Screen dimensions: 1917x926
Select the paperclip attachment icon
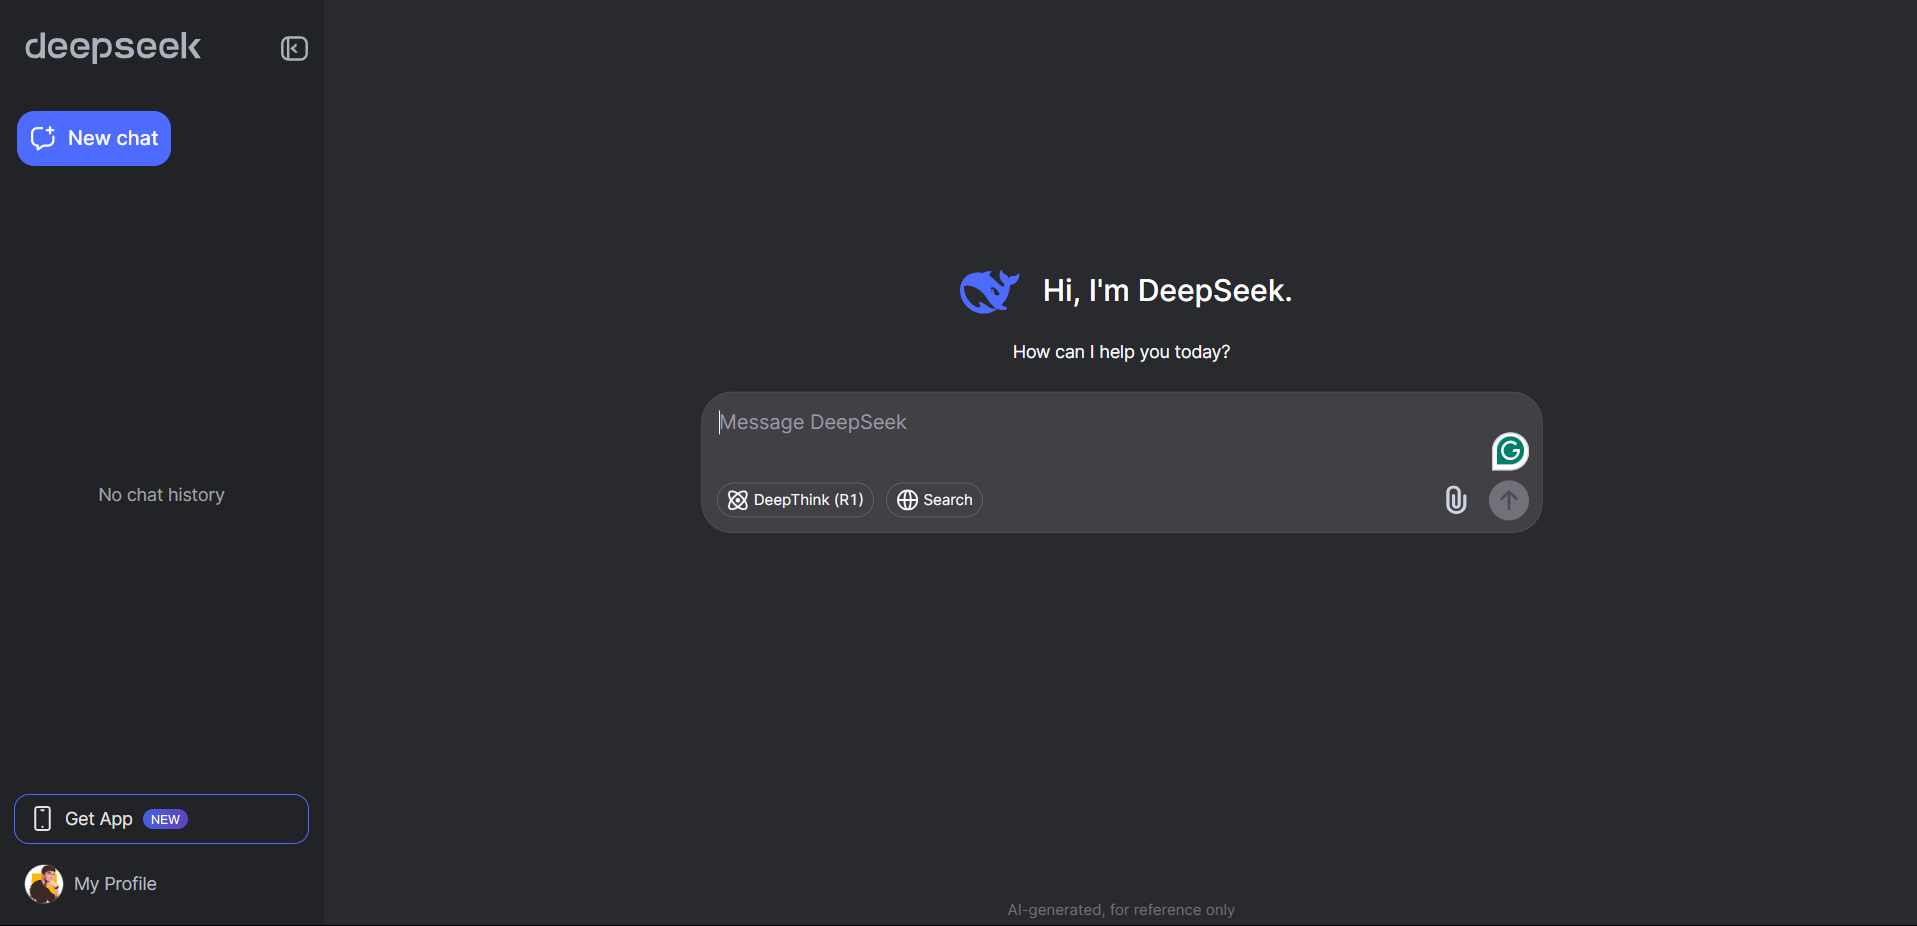click(1455, 500)
